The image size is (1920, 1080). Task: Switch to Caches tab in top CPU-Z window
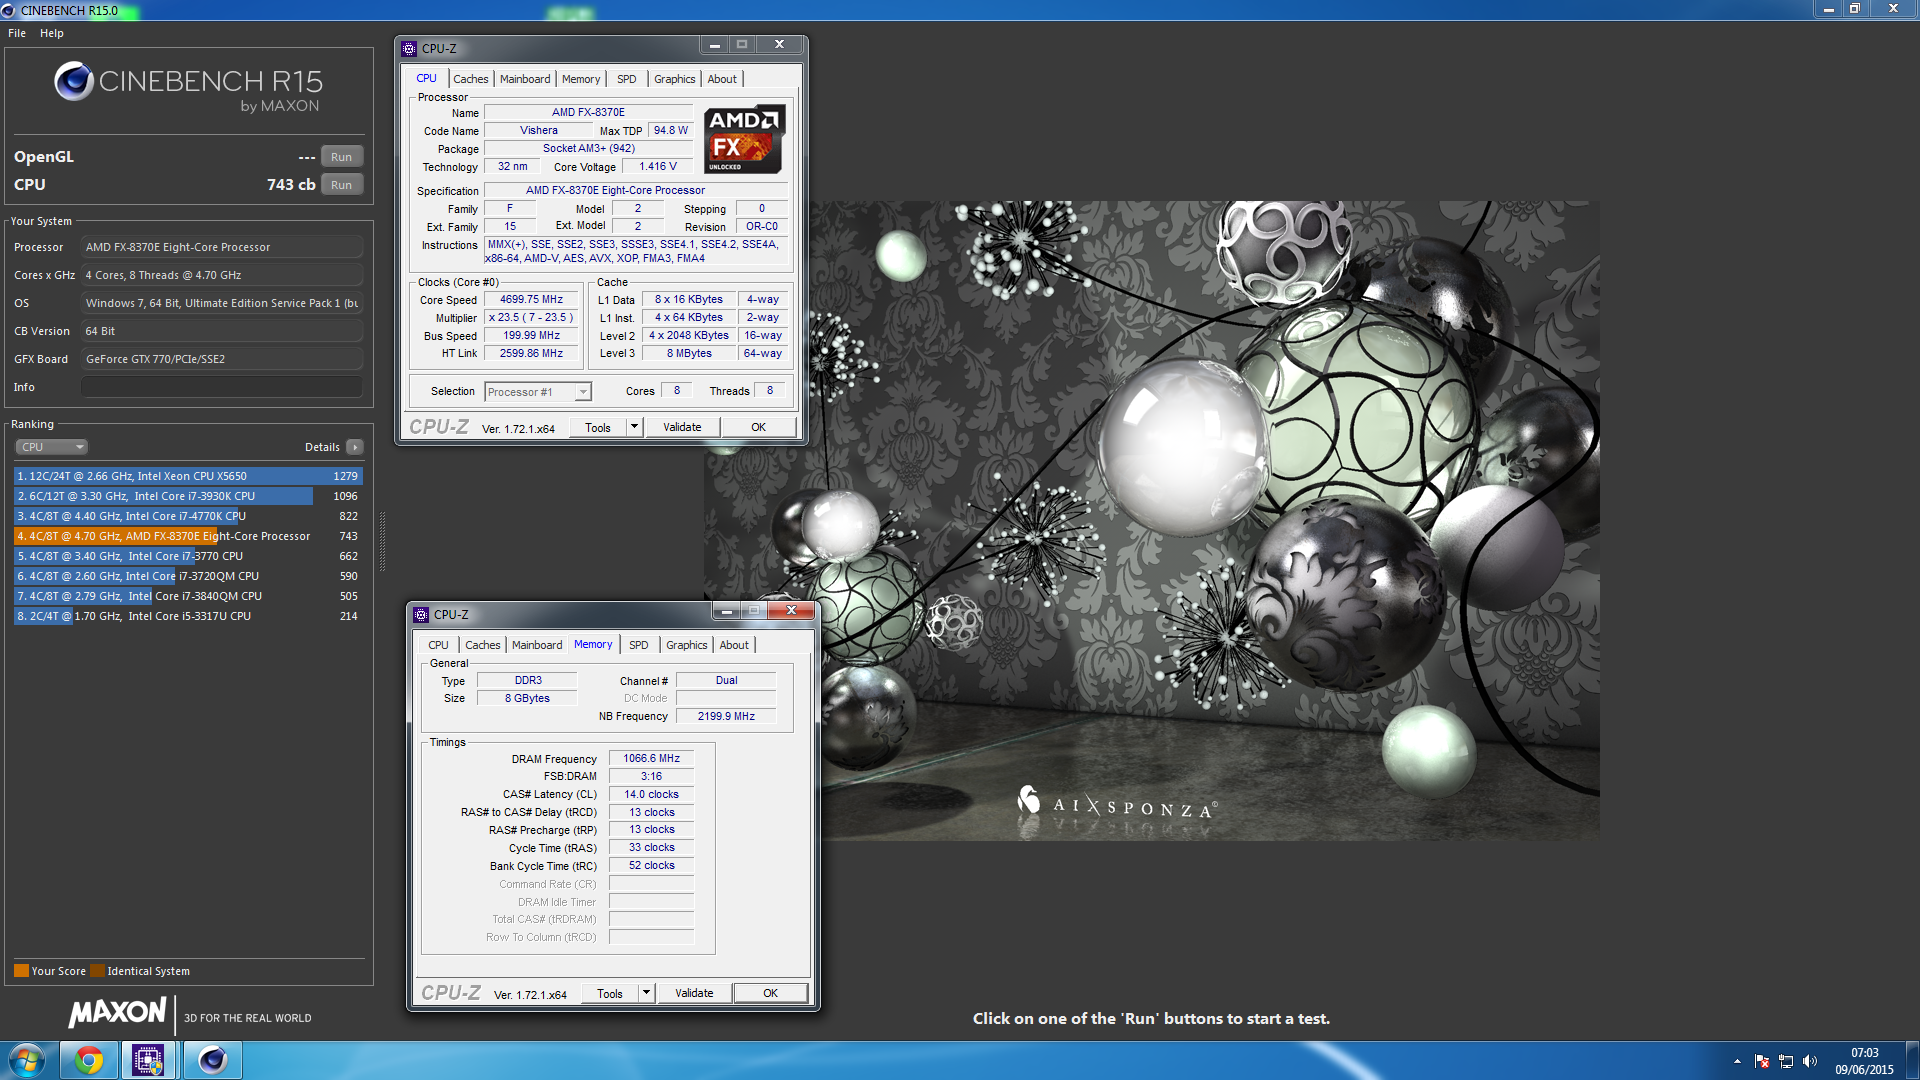pos(471,79)
